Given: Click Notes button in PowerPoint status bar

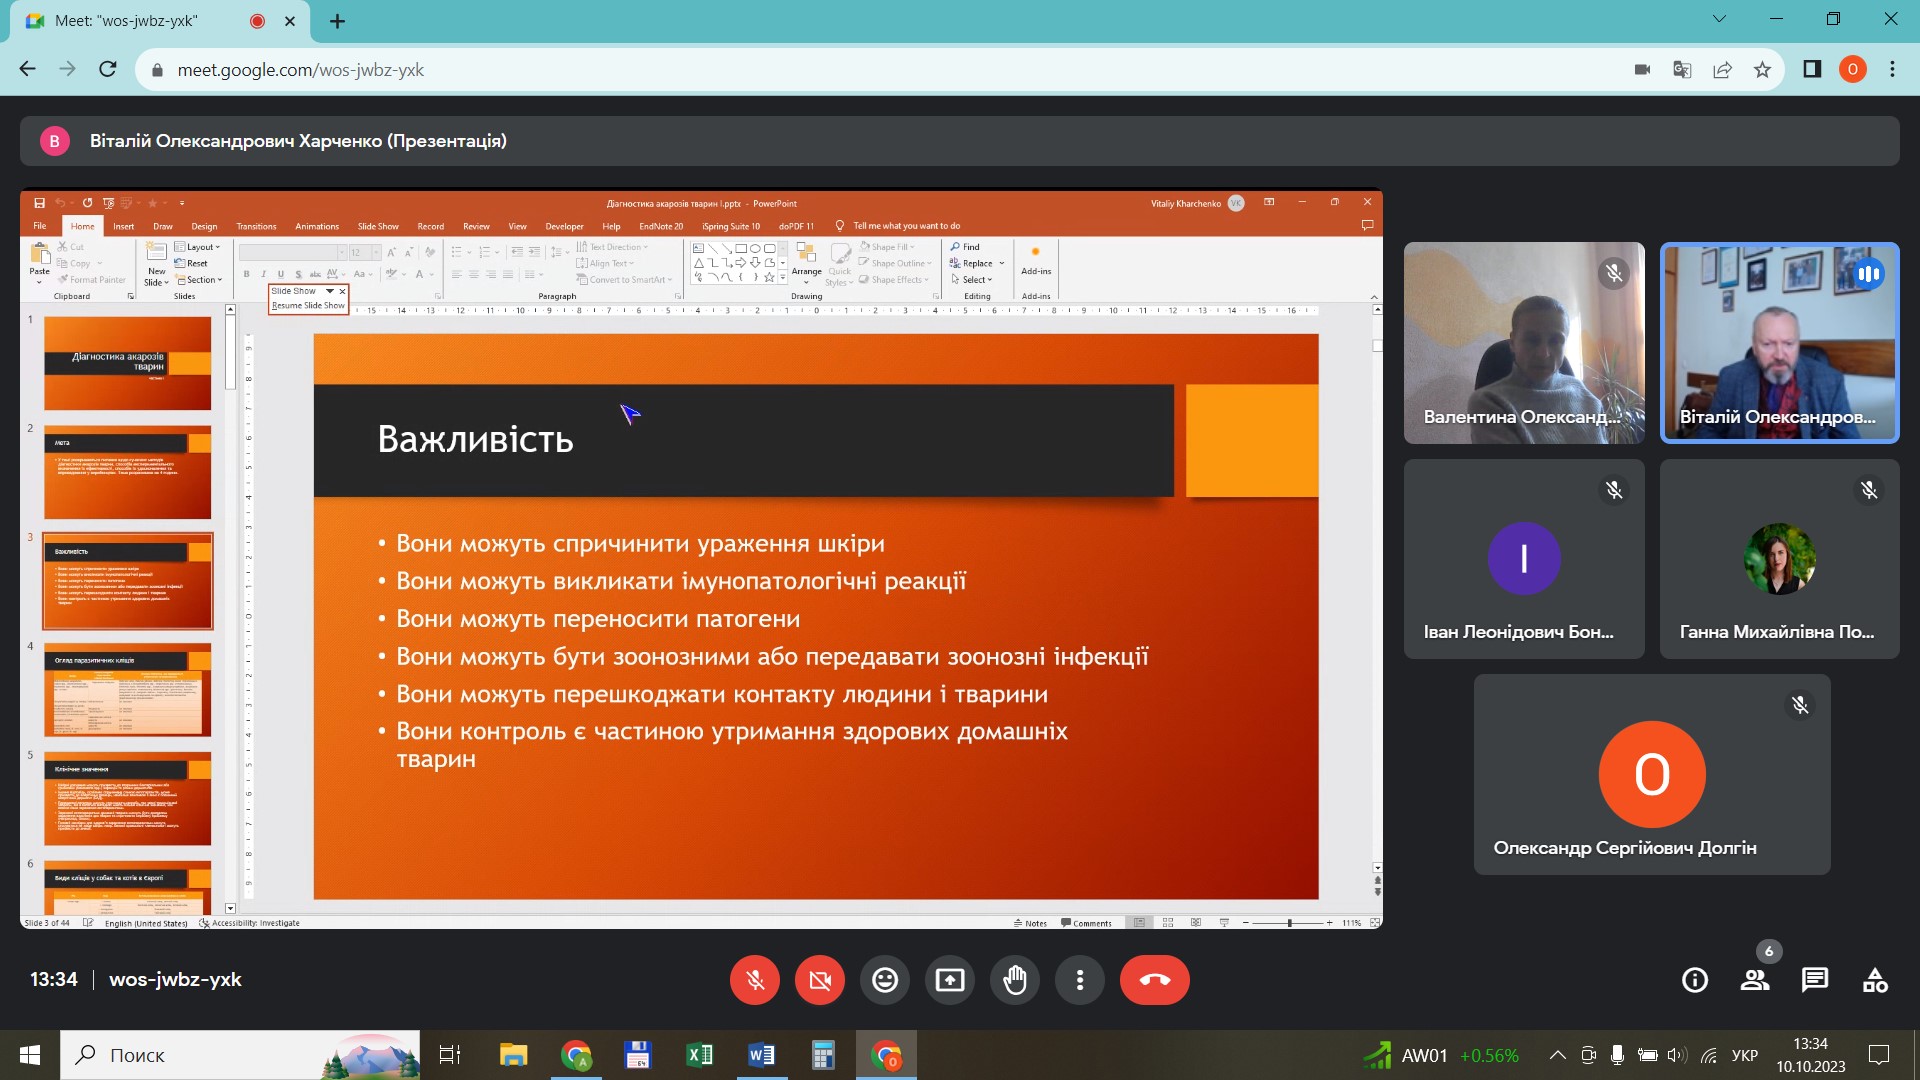Looking at the screenshot, I should point(1030,923).
